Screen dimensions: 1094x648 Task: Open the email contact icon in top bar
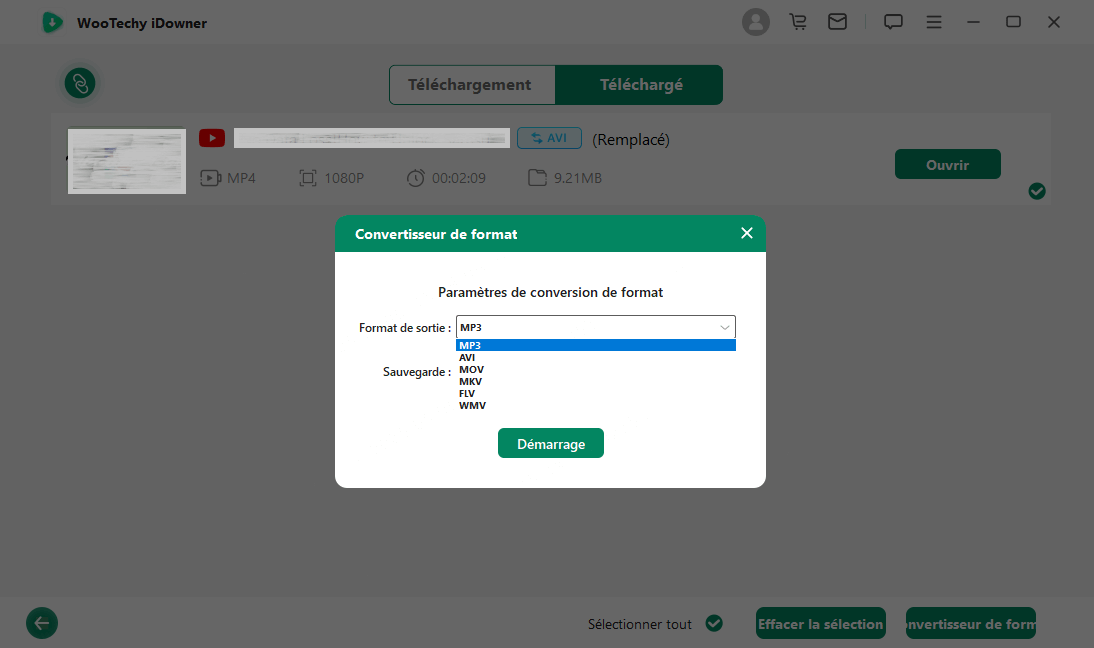tap(838, 21)
